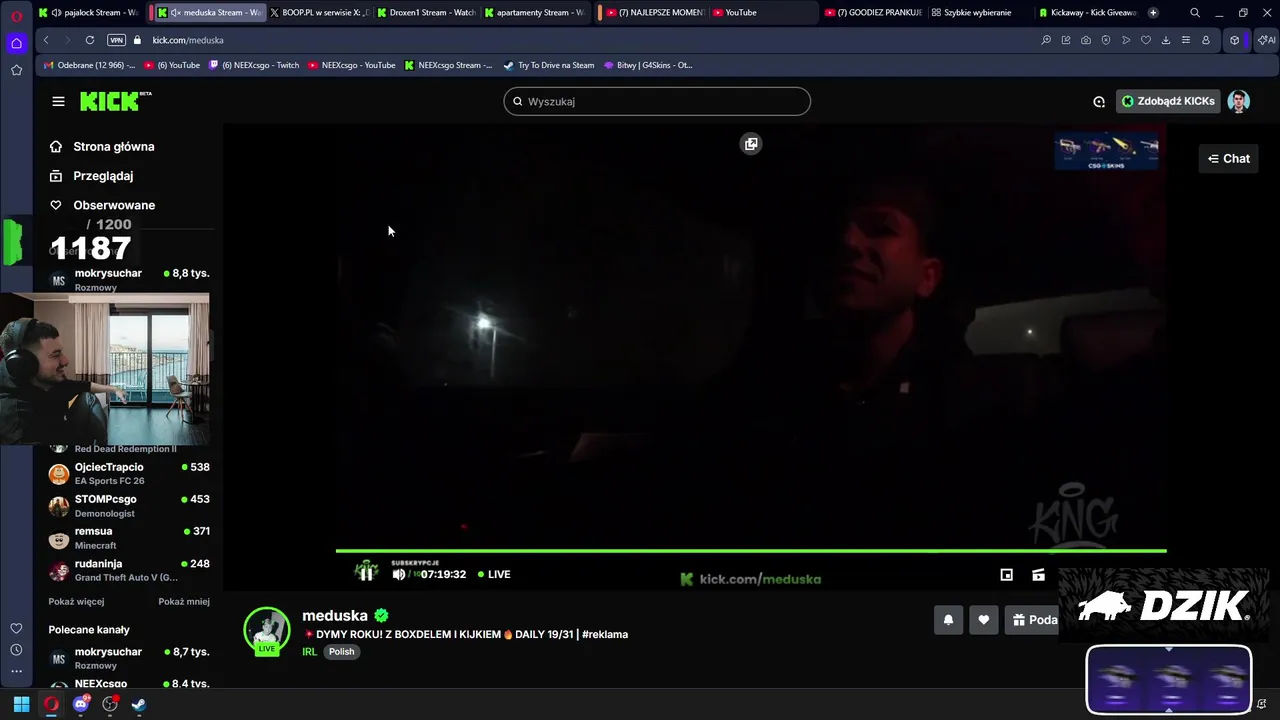Open Opera sidebar bookmarks star icon
Viewport: 1280px width, 720px height.
16,70
